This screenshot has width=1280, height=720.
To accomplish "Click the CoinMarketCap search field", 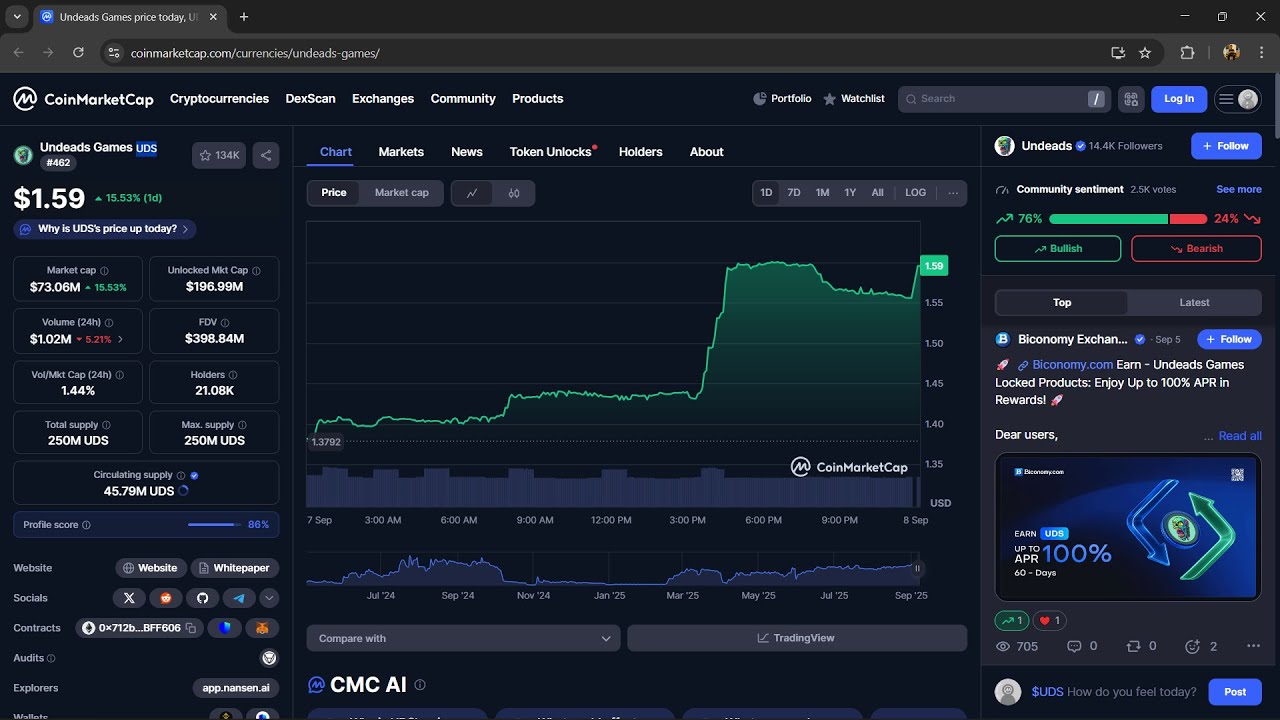I will (1004, 99).
